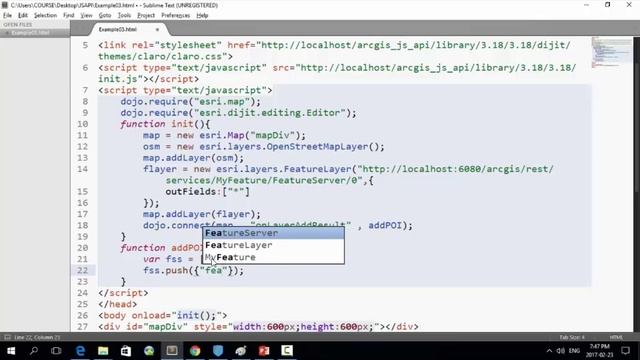The width and height of the screenshot is (640, 360).
Task: Launch Microsoft Edge from the taskbar
Action: pyautogui.click(x=80, y=351)
